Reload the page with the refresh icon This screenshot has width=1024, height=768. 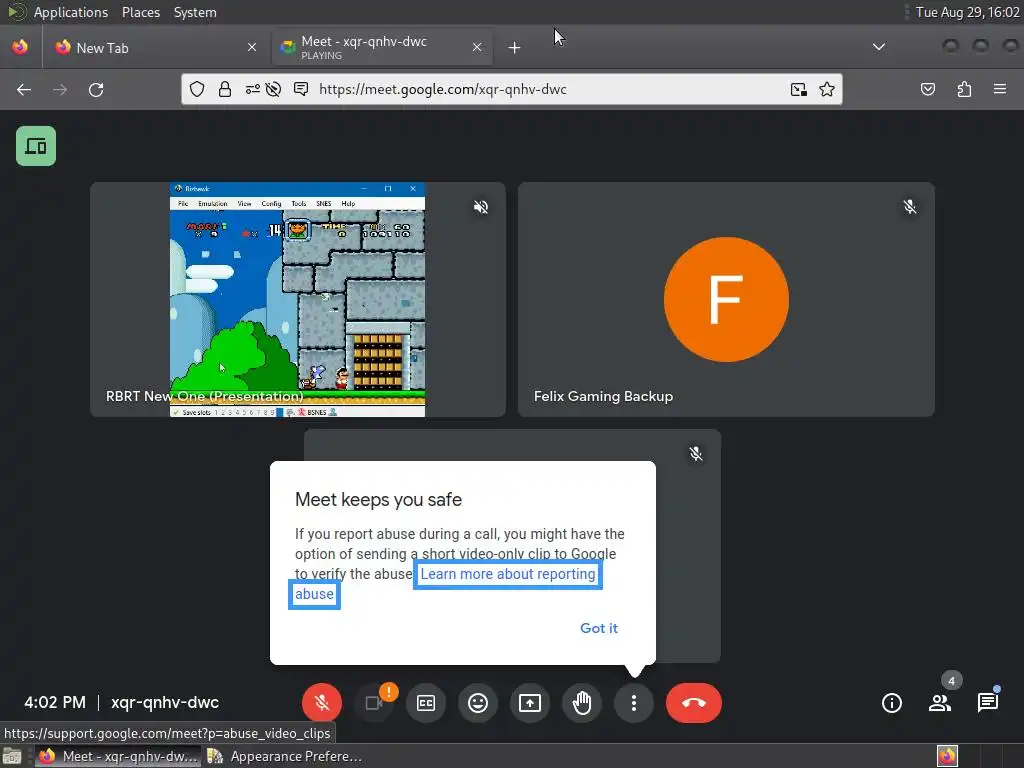coord(96,89)
